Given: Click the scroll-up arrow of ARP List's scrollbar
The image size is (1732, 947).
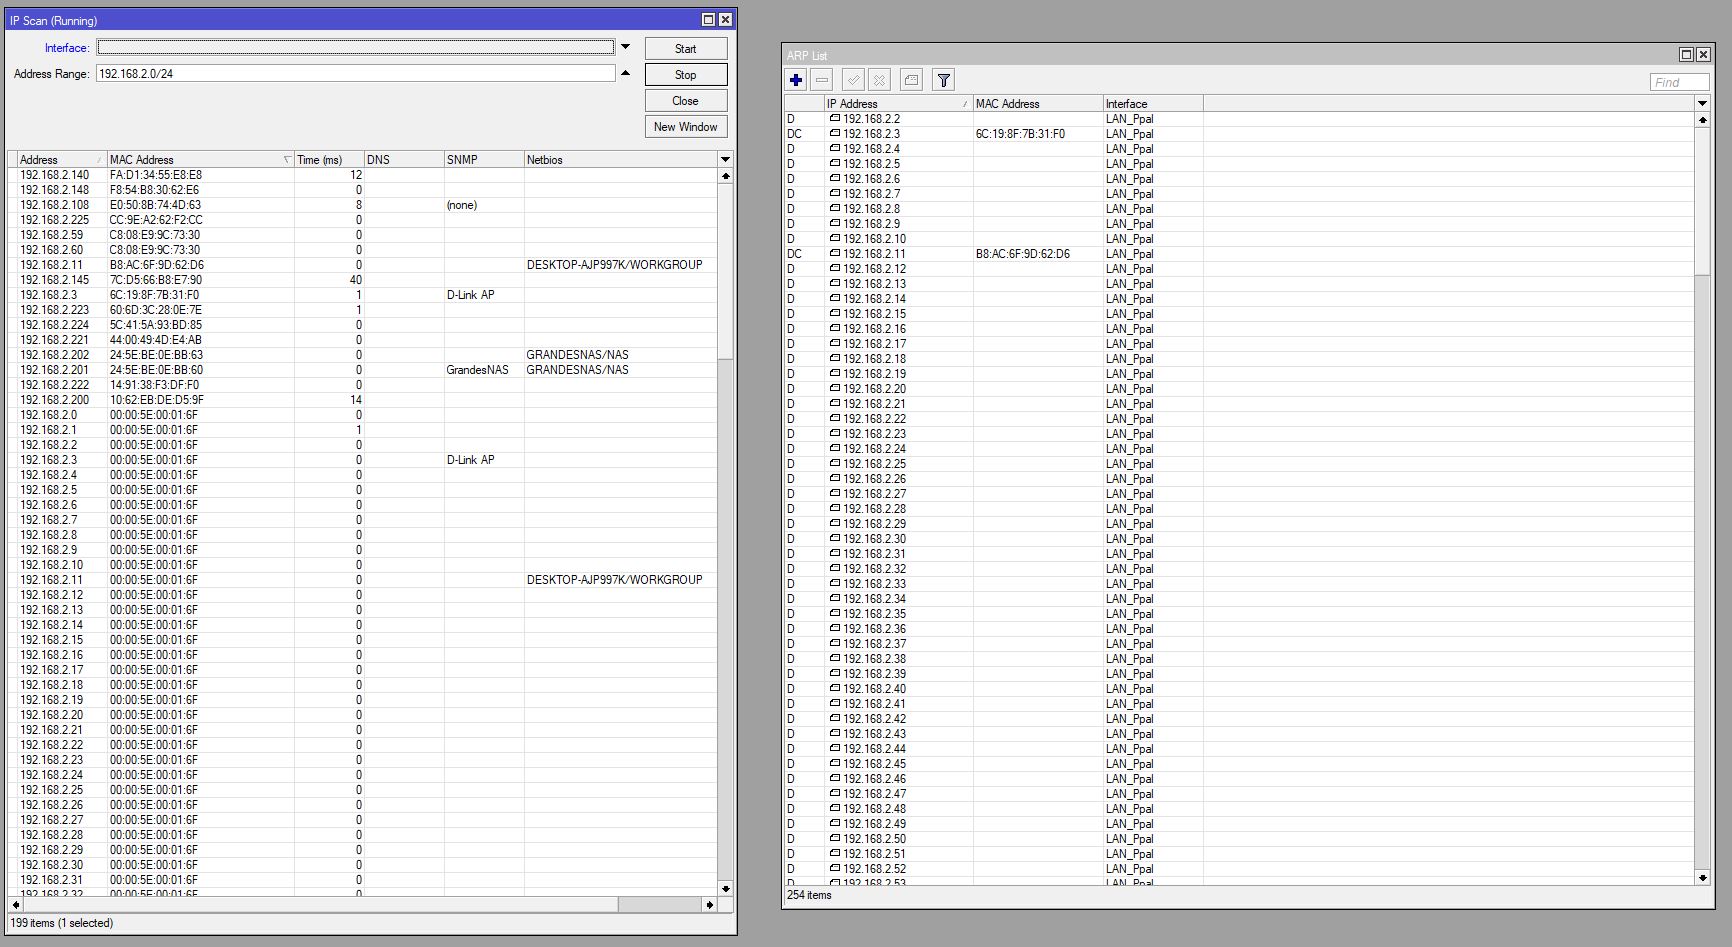Looking at the screenshot, I should pyautogui.click(x=1703, y=120).
